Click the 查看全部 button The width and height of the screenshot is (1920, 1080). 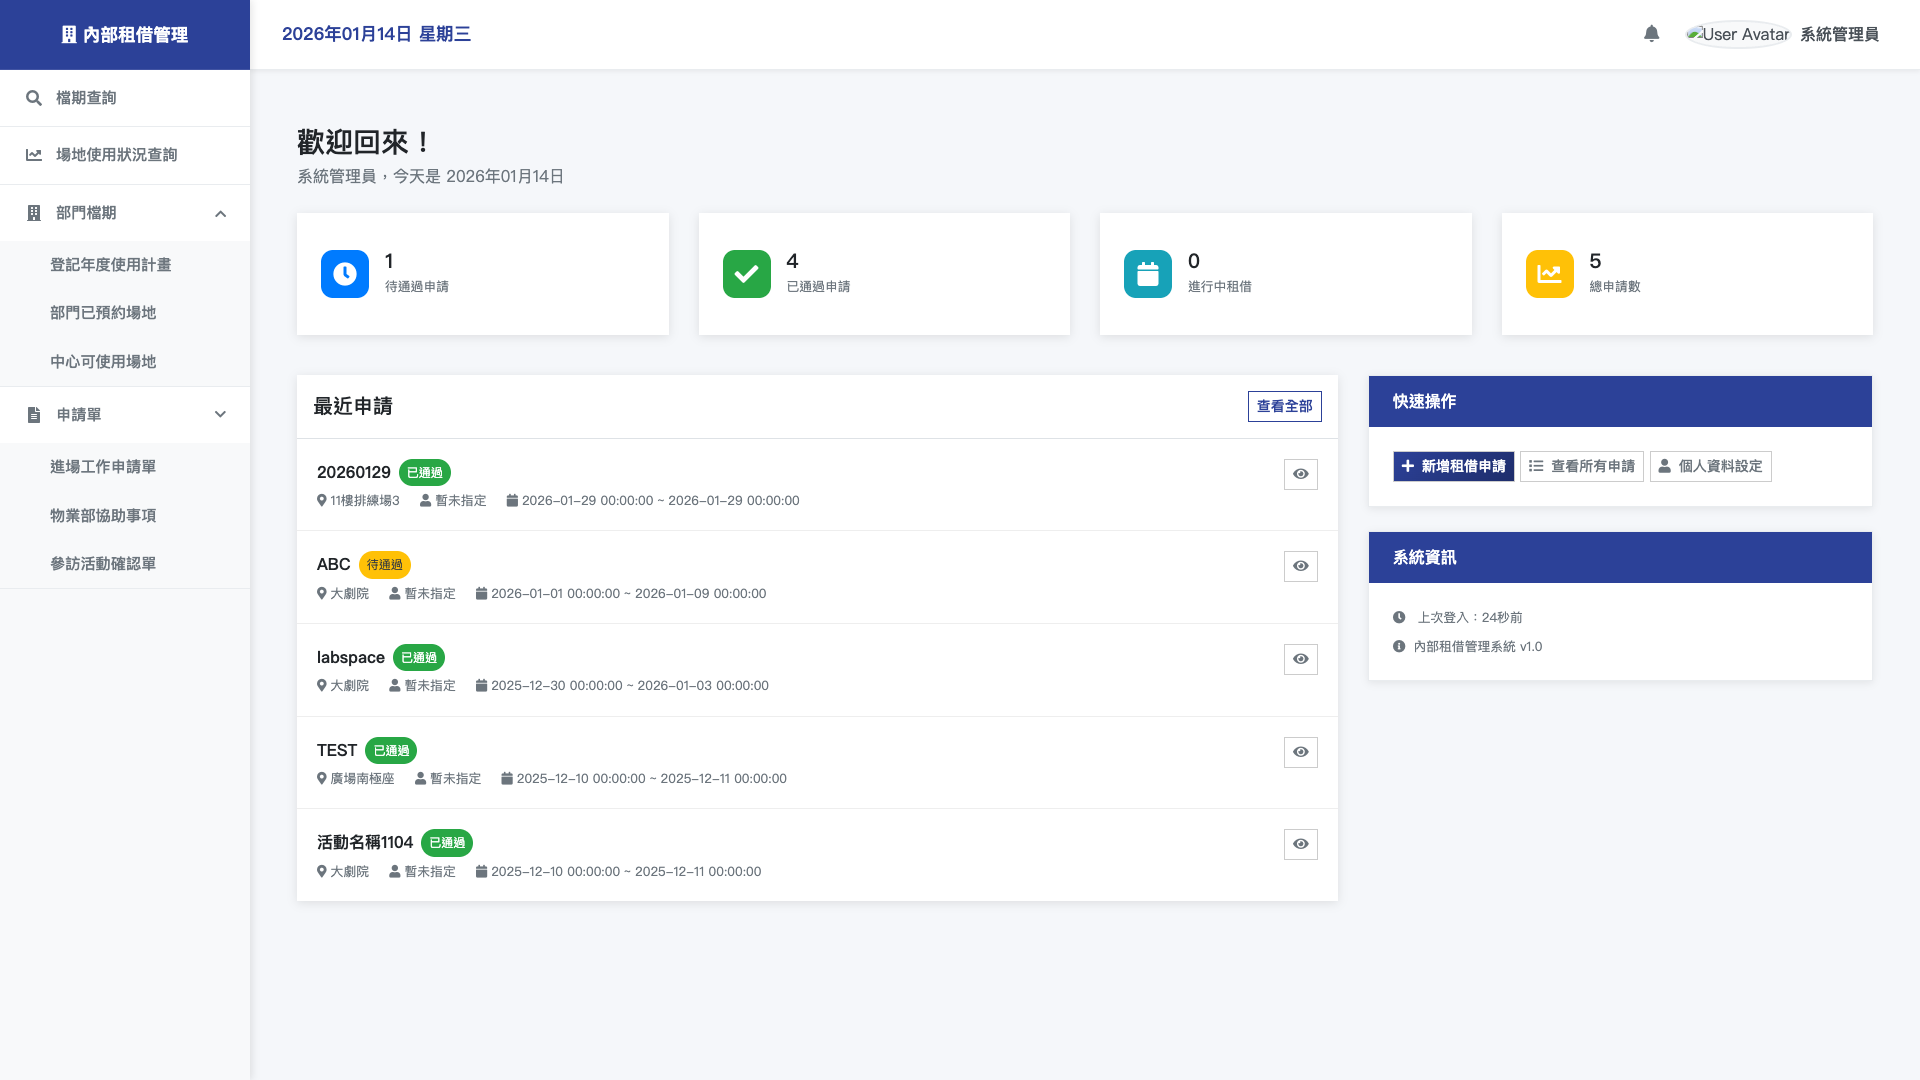[1284, 406]
